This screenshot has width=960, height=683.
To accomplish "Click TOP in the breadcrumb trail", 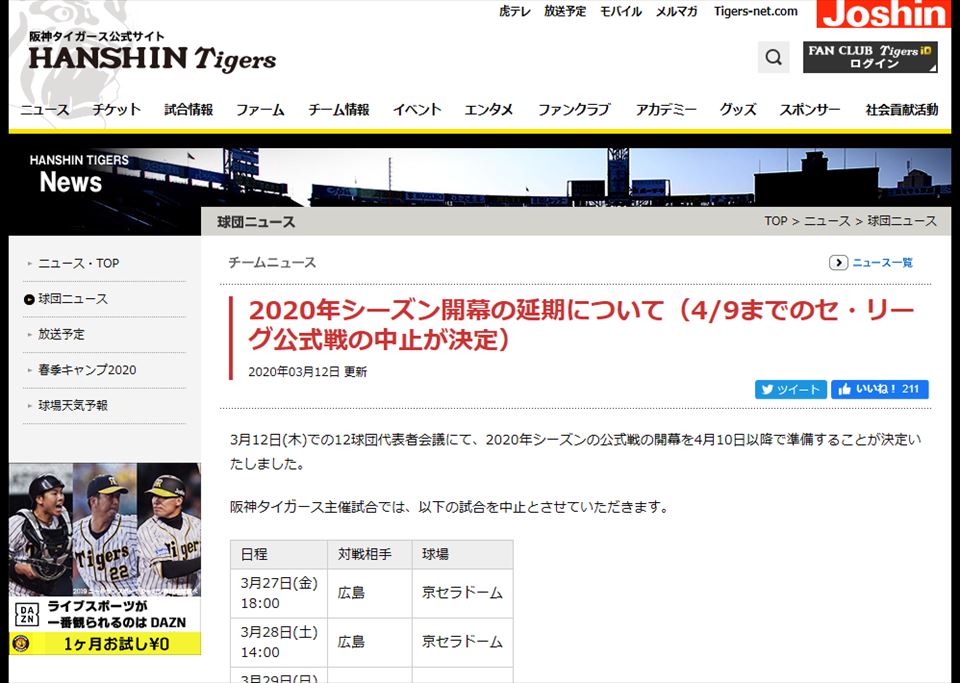I will (x=776, y=221).
